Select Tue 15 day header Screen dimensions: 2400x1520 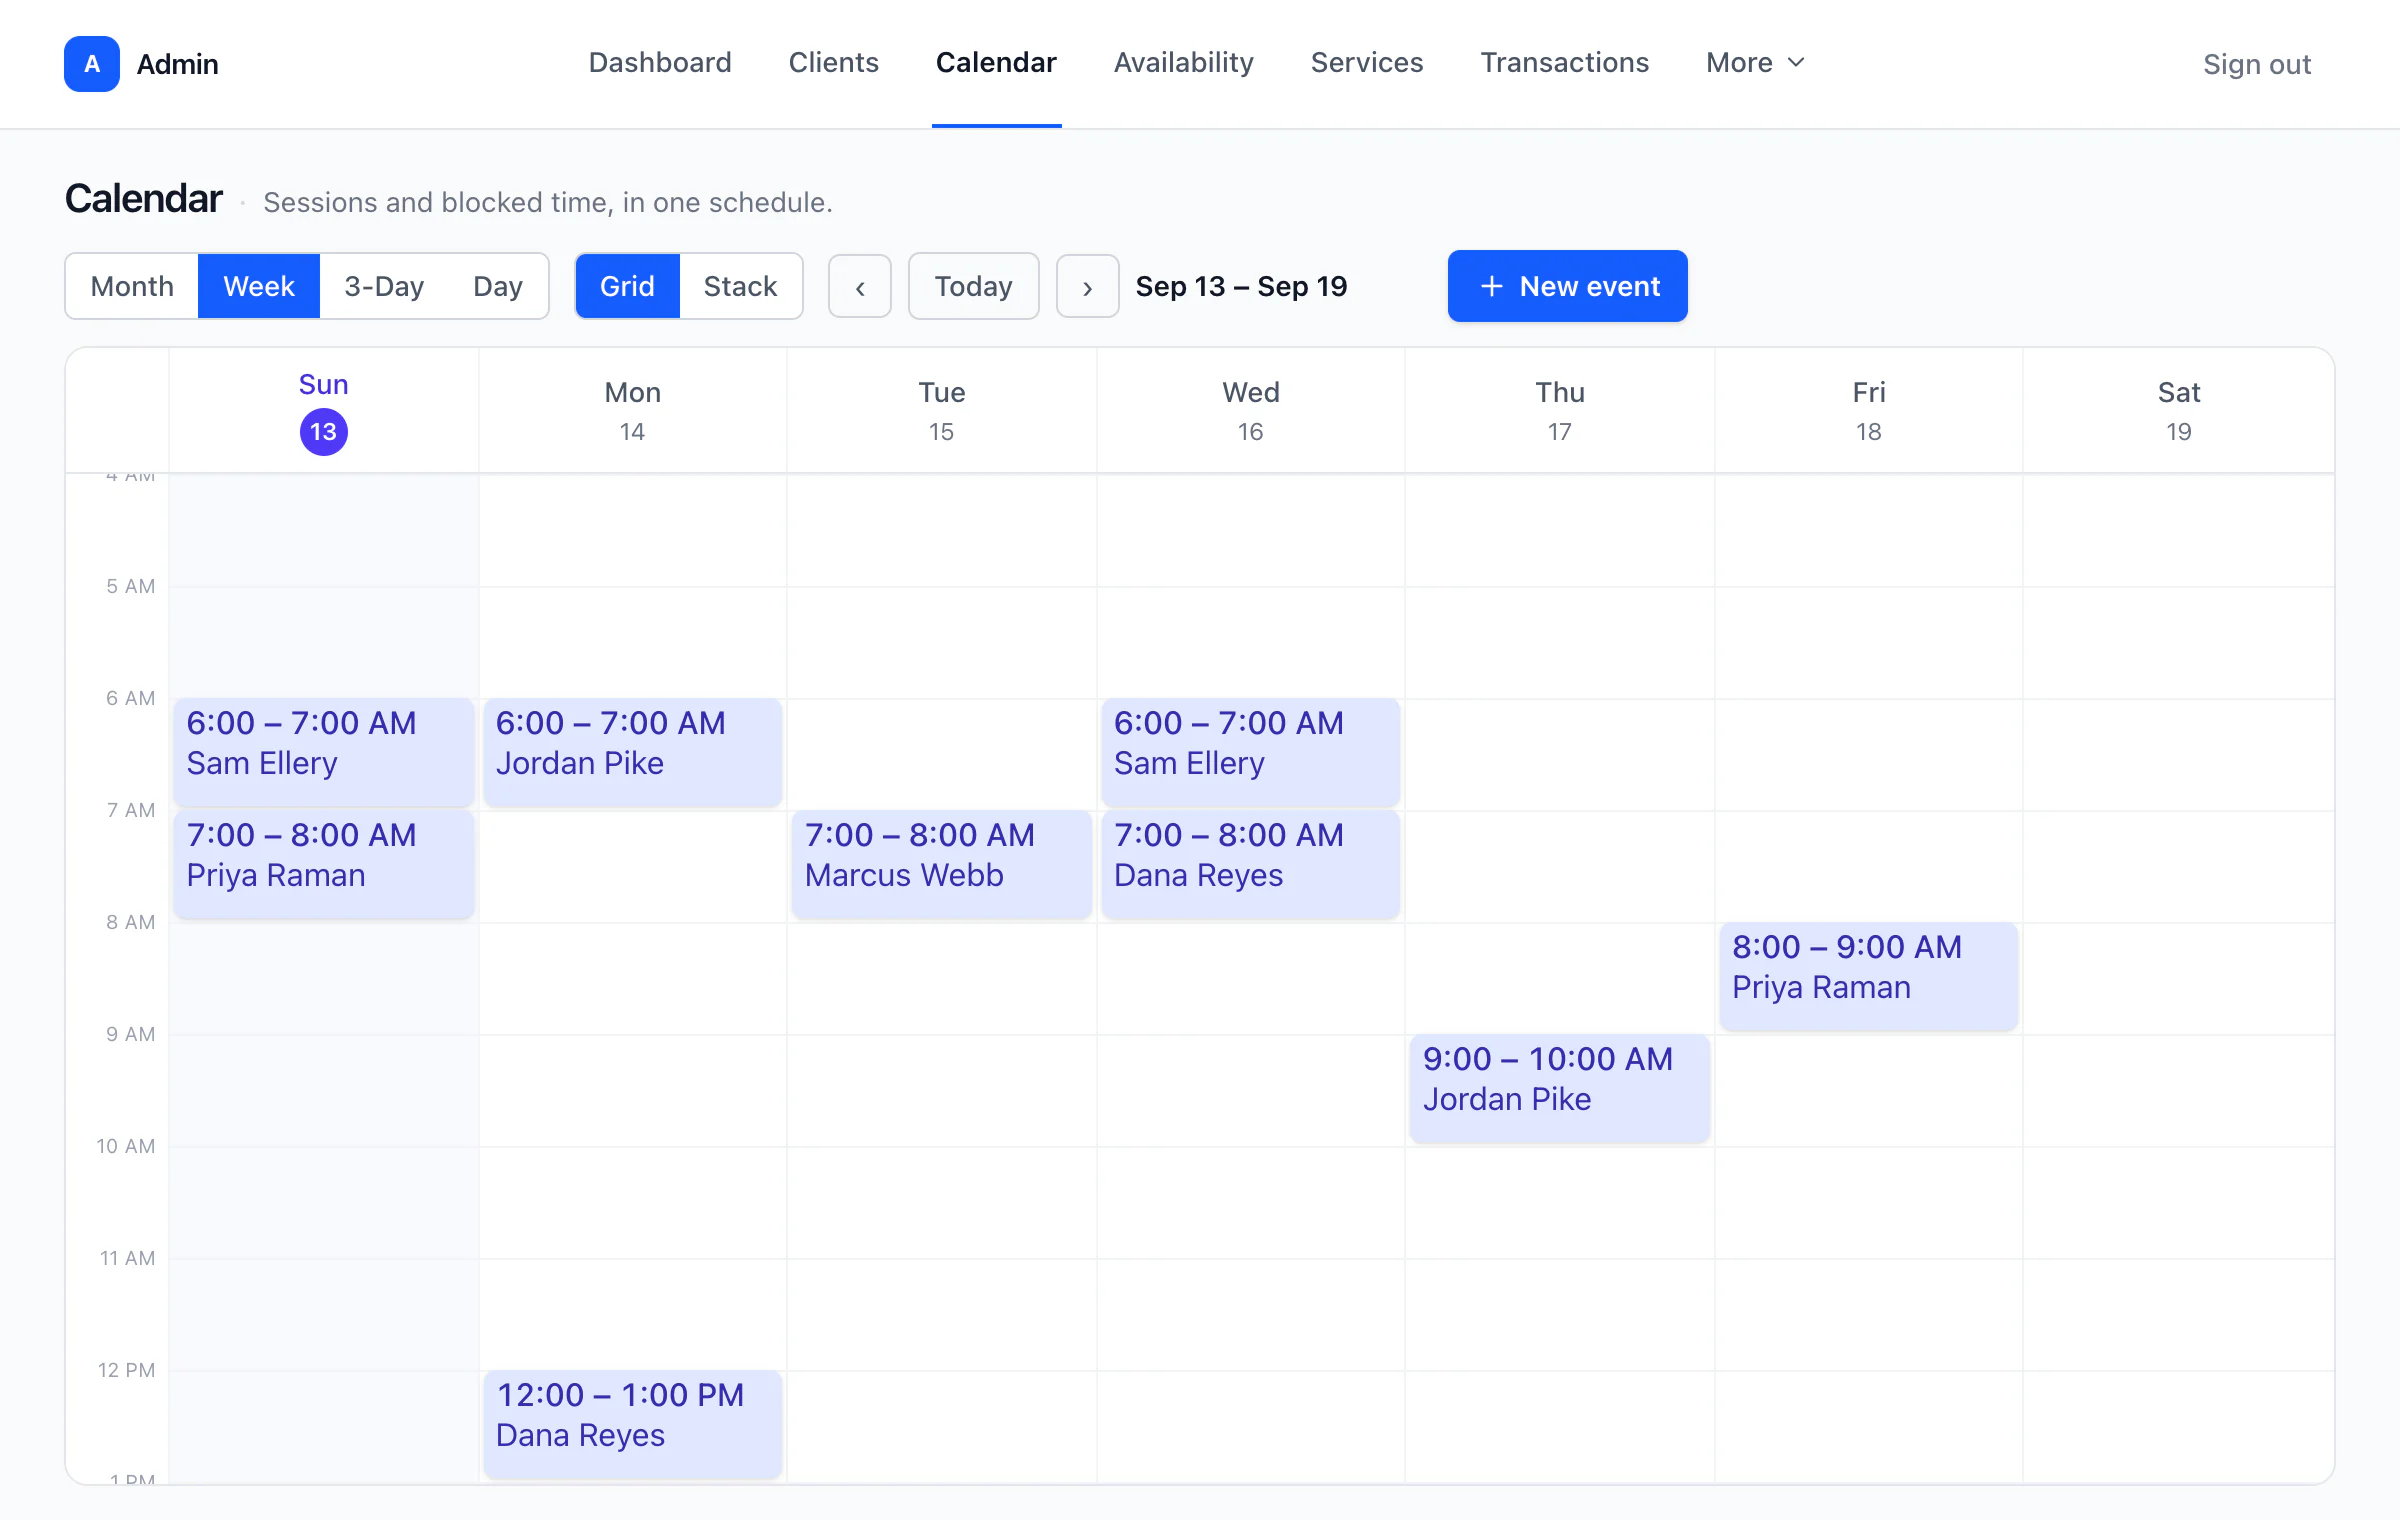[x=942, y=411]
